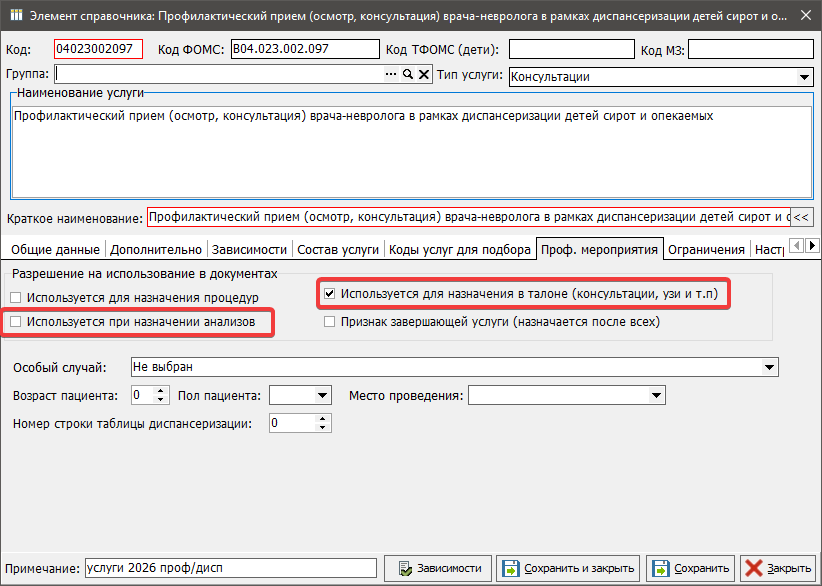This screenshot has width=822, height=586.
Task: Click the Примечание input field
Action: (231, 568)
